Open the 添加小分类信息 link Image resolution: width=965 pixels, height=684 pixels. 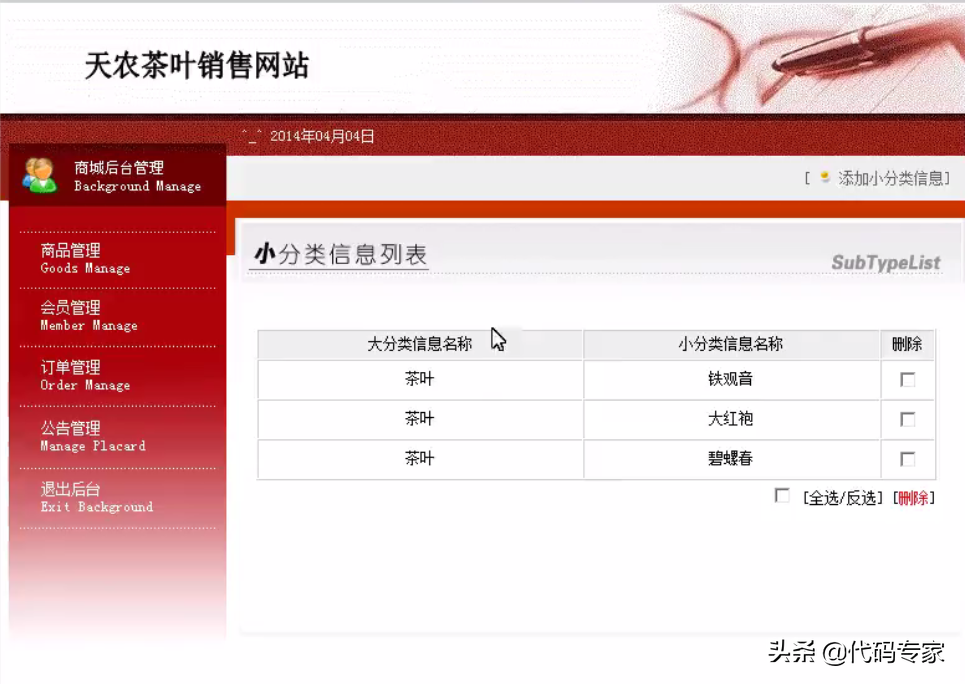click(891, 179)
